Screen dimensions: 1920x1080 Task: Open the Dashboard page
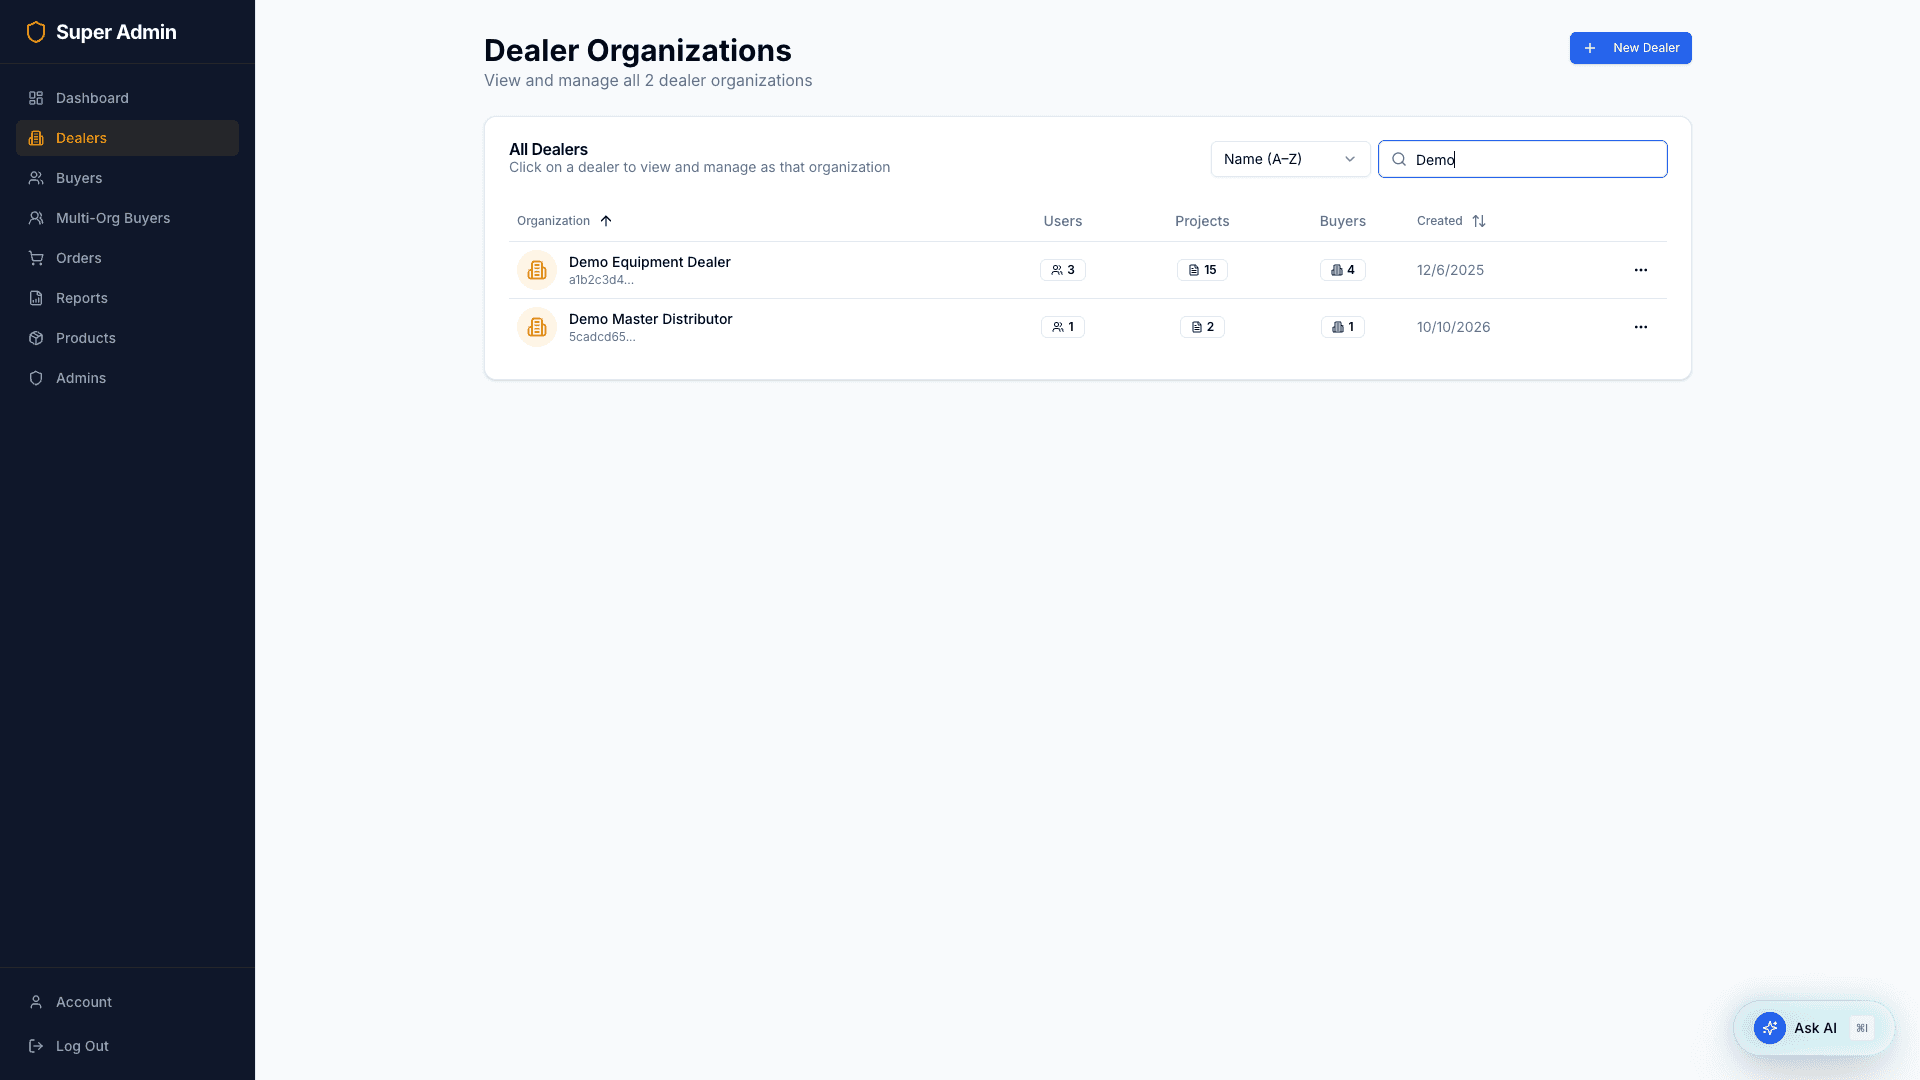[x=127, y=98]
